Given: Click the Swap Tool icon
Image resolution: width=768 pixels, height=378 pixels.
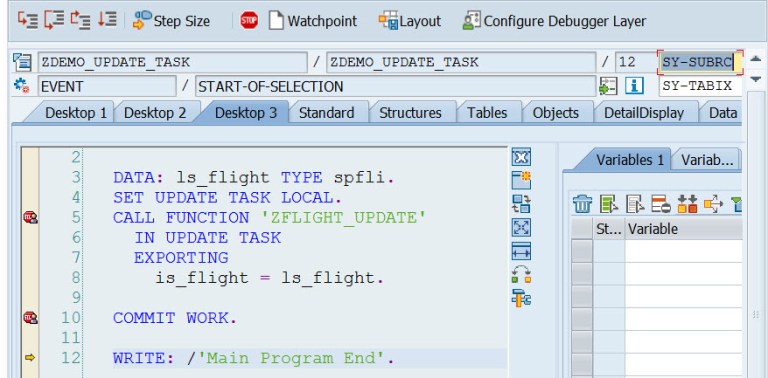Looking at the screenshot, I should click(521, 204).
